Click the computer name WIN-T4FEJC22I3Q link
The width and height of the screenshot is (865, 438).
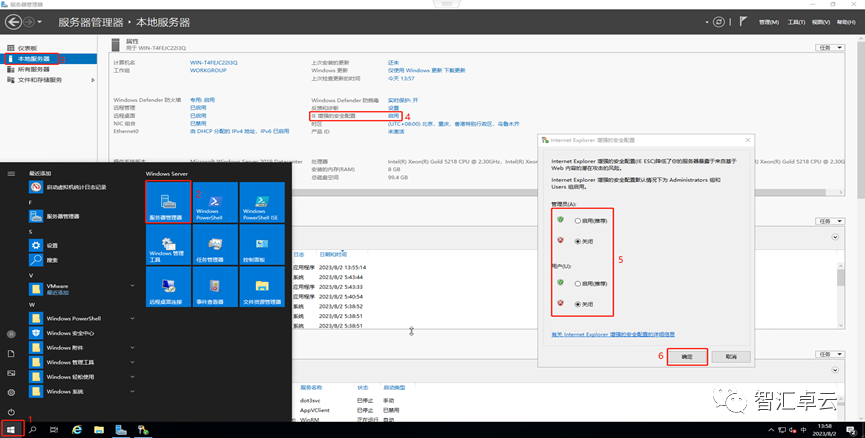[x=213, y=63]
